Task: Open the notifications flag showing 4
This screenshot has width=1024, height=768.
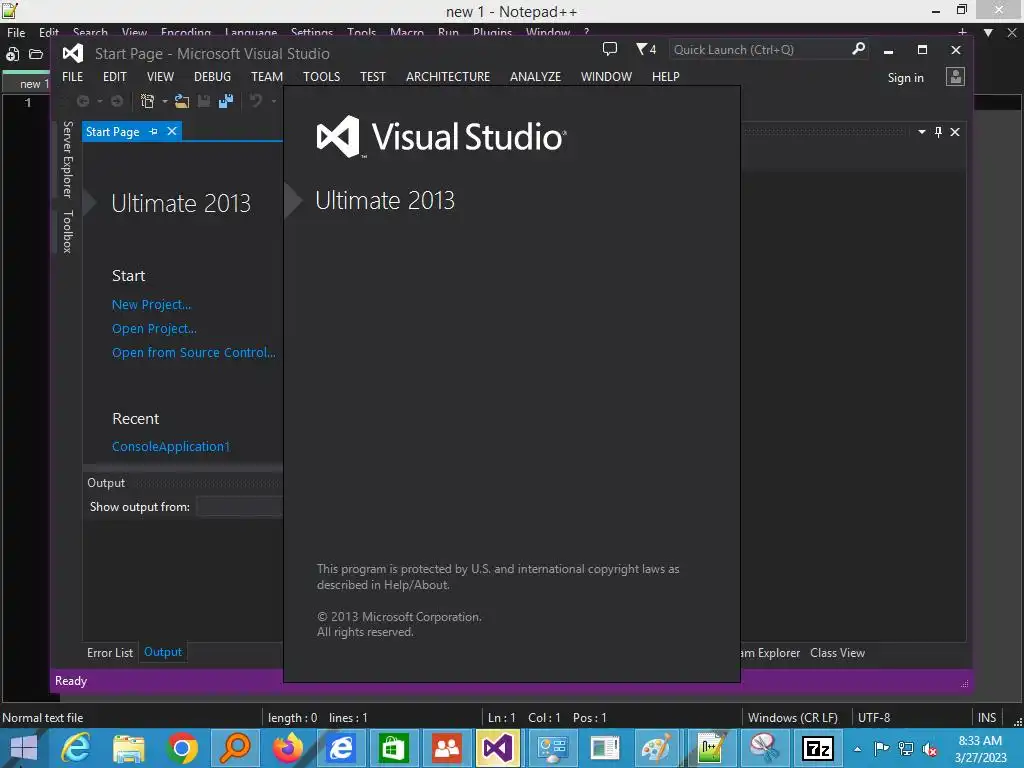Action: point(646,49)
